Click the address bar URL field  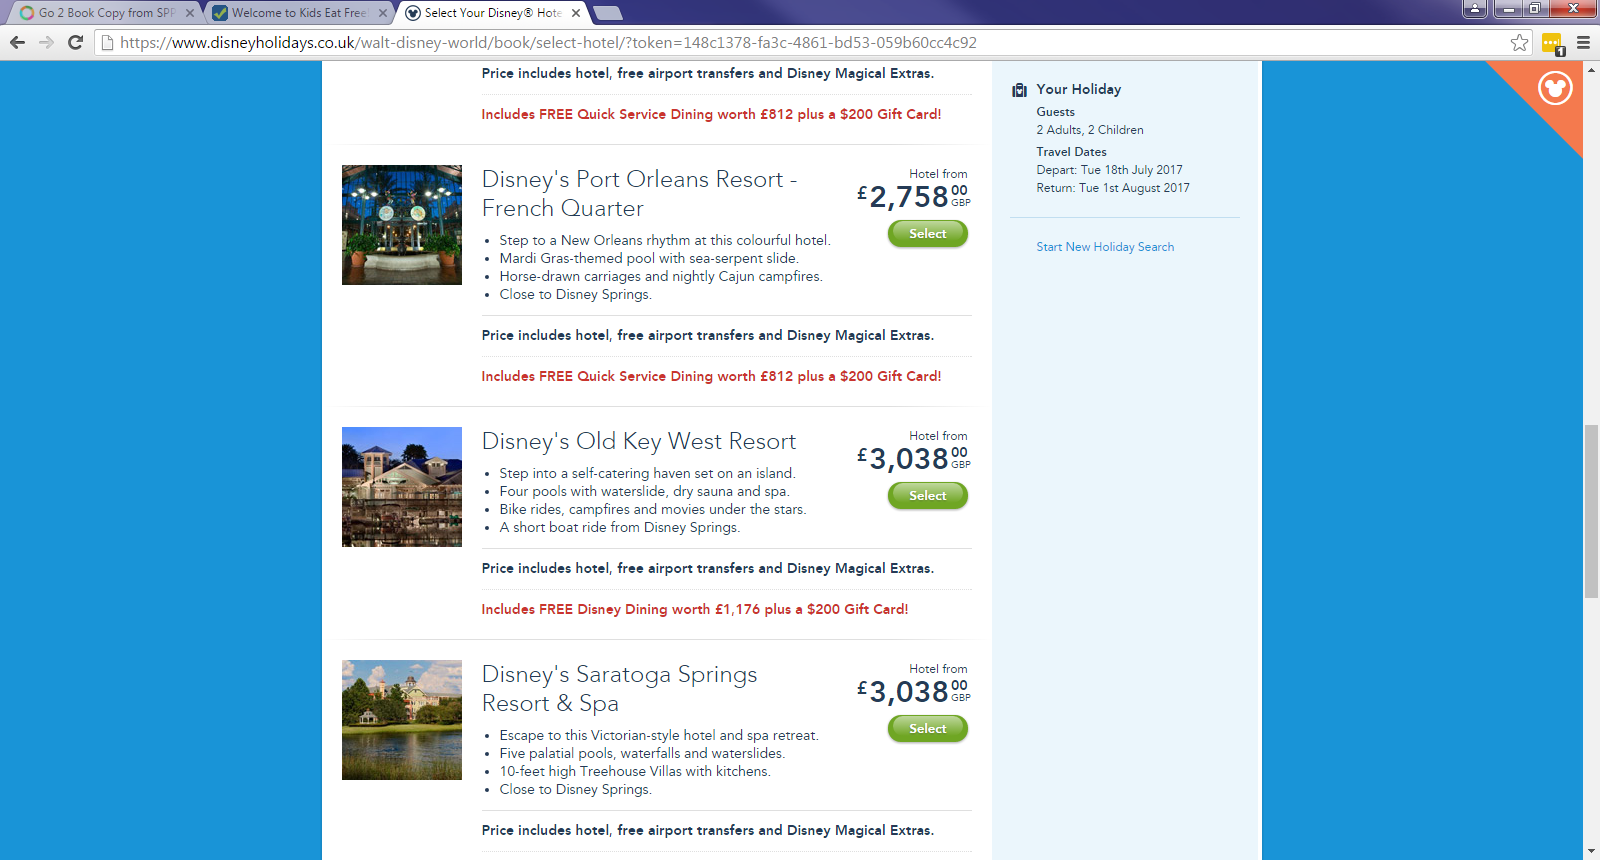click(x=810, y=42)
